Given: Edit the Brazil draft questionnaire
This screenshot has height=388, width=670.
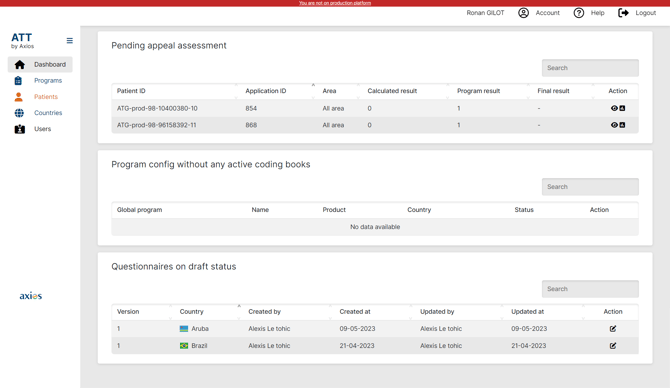Looking at the screenshot, I should coord(613,346).
